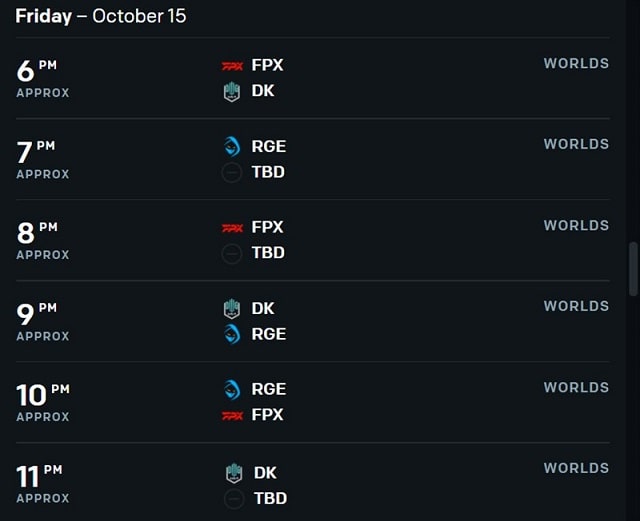The image size is (640, 521).
Task: Select the 10 PM APPROX time slot
Action: click(x=43, y=402)
